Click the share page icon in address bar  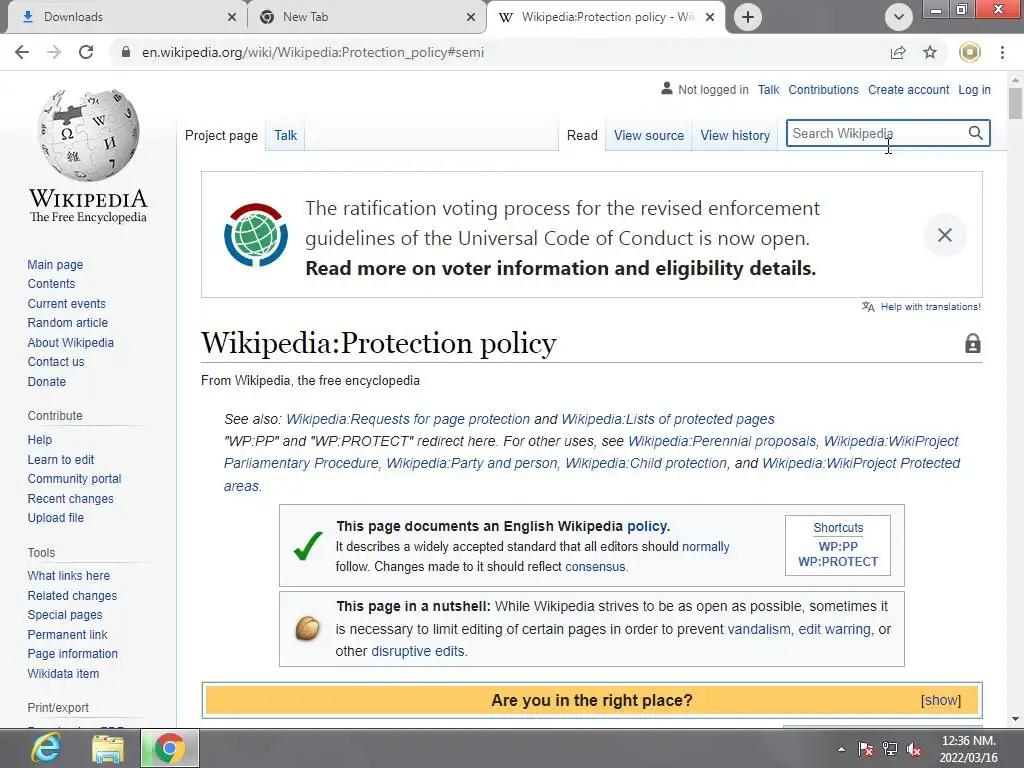coord(899,52)
